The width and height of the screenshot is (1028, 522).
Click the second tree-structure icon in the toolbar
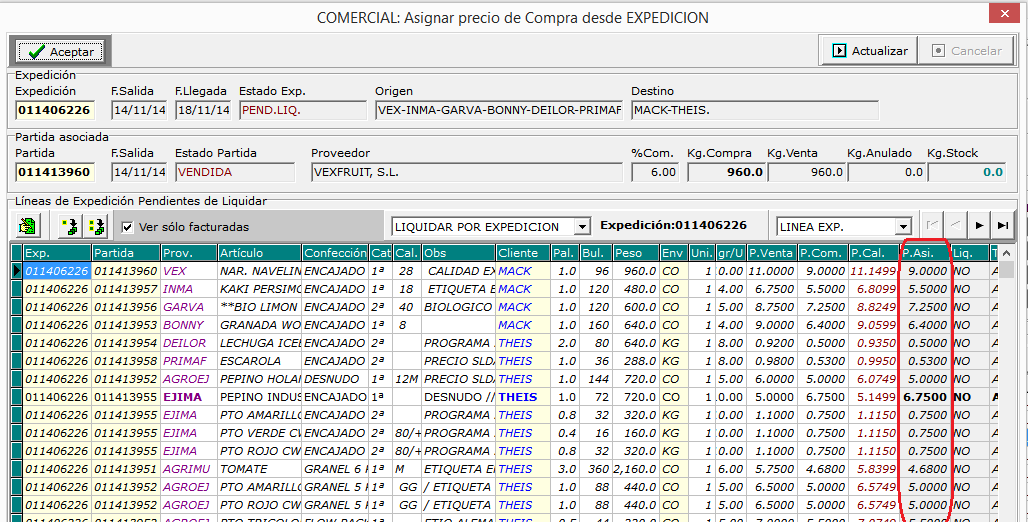96,226
